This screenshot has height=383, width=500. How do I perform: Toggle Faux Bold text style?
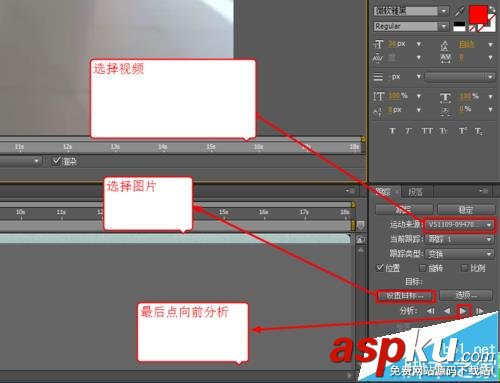(x=392, y=131)
